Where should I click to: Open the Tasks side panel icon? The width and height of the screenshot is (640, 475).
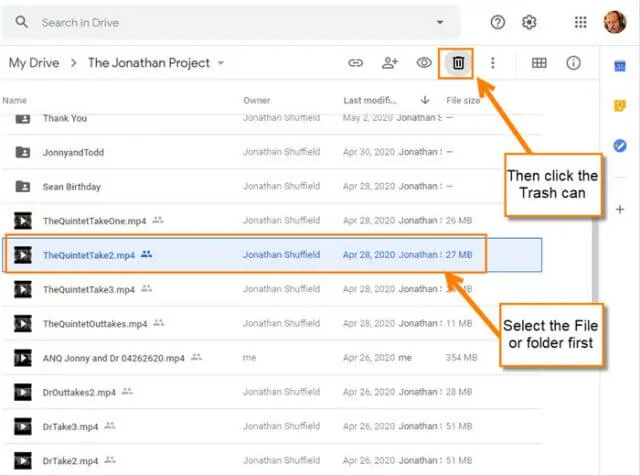[x=620, y=146]
